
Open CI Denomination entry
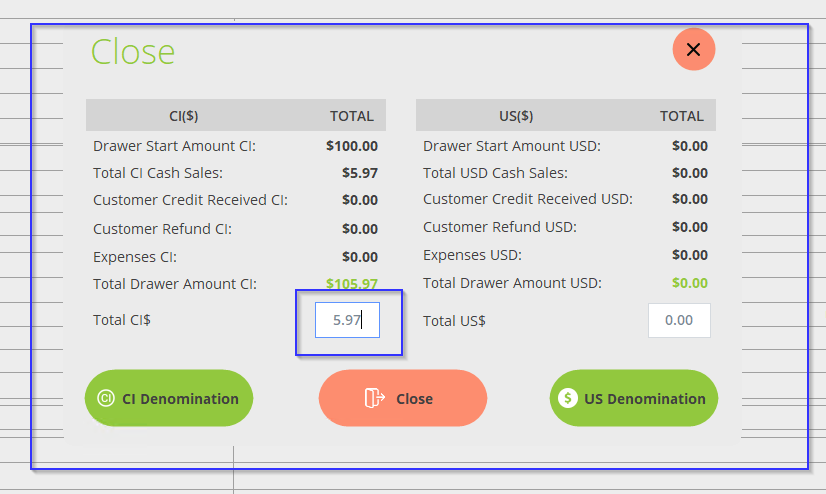[169, 398]
